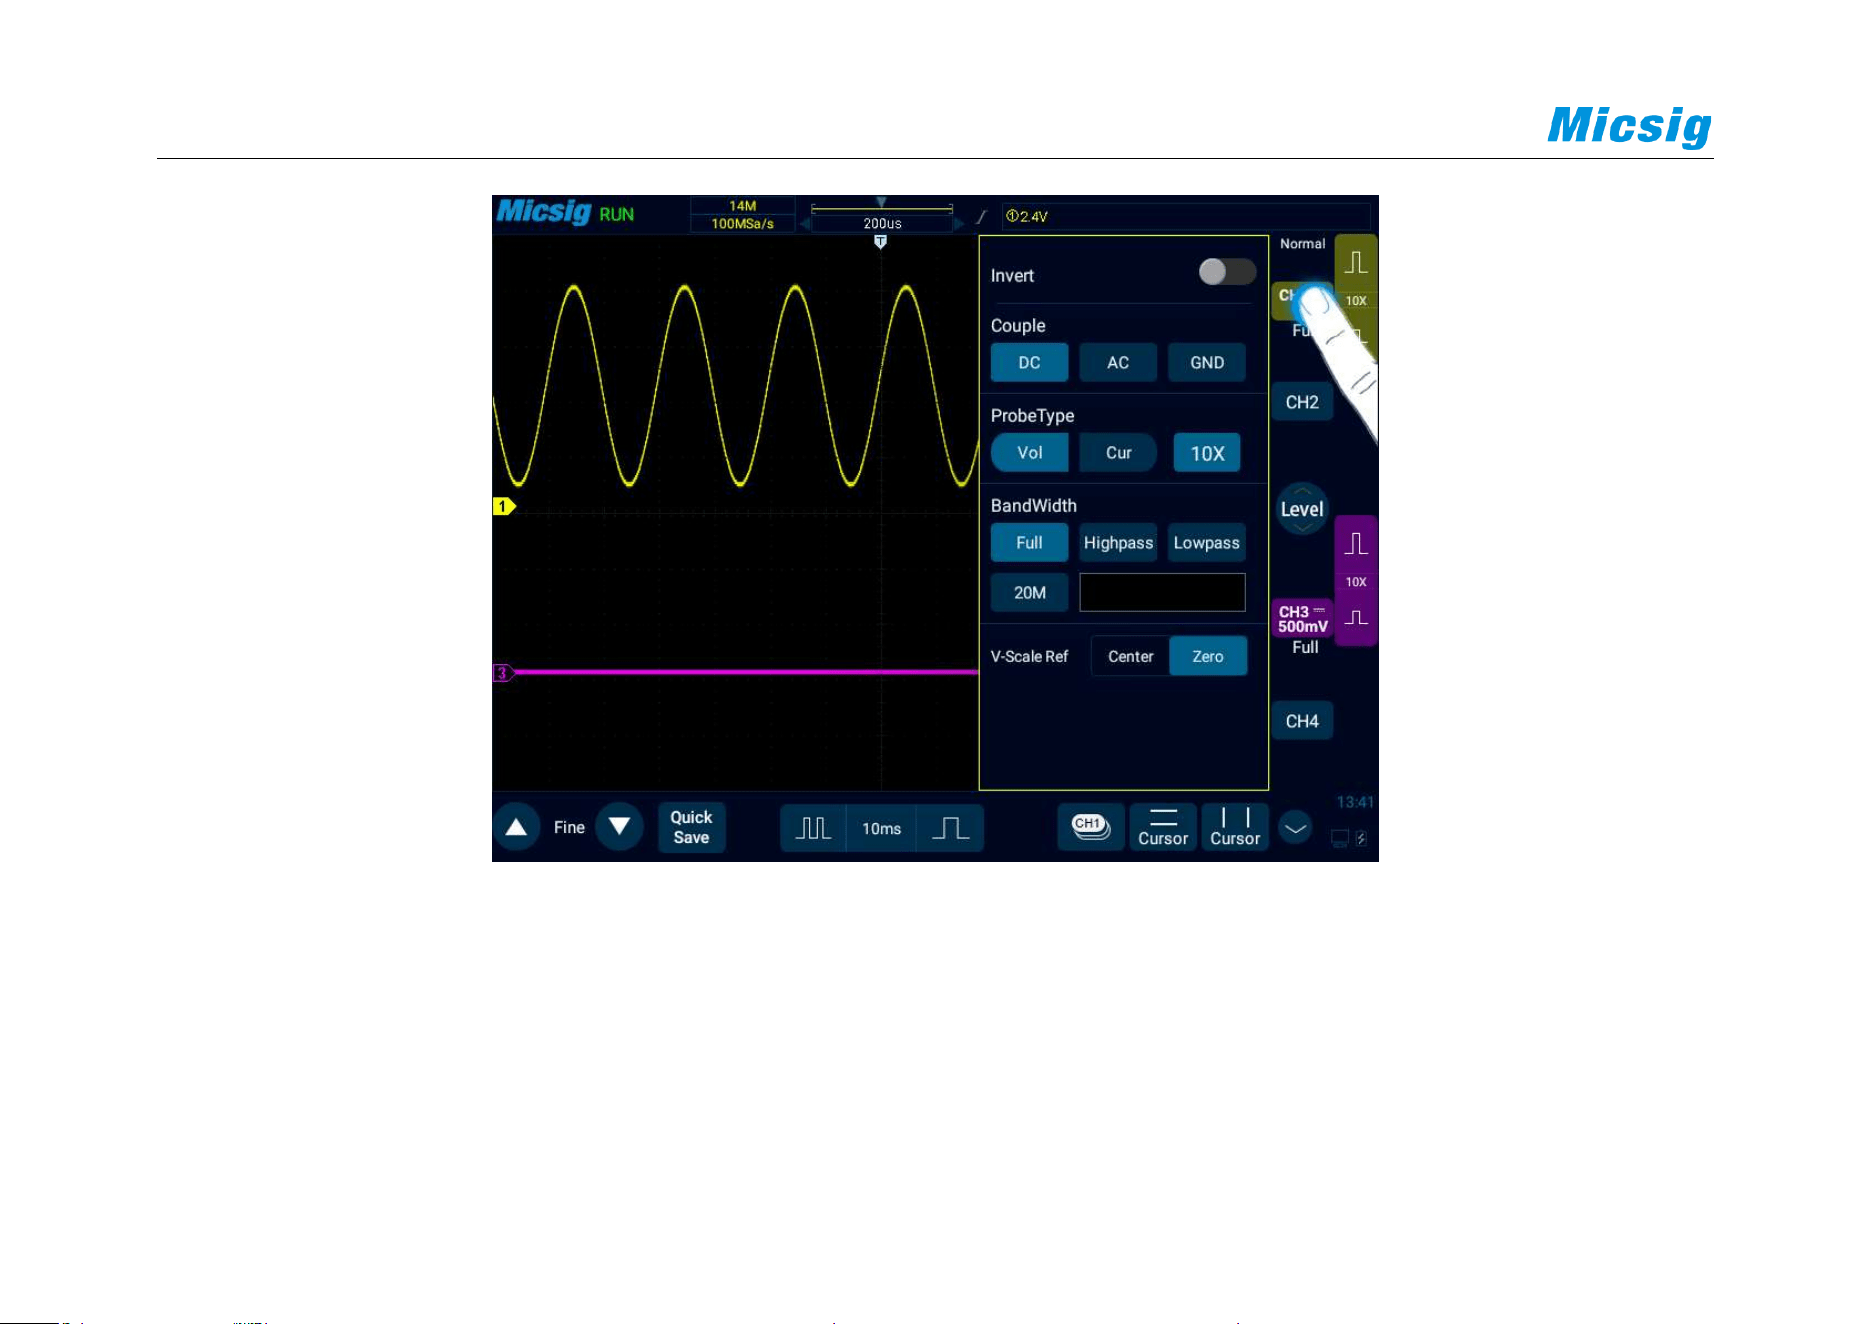The height and width of the screenshot is (1324, 1872).
Task: Select the Lowpass bandwidth filter
Action: click(1207, 542)
